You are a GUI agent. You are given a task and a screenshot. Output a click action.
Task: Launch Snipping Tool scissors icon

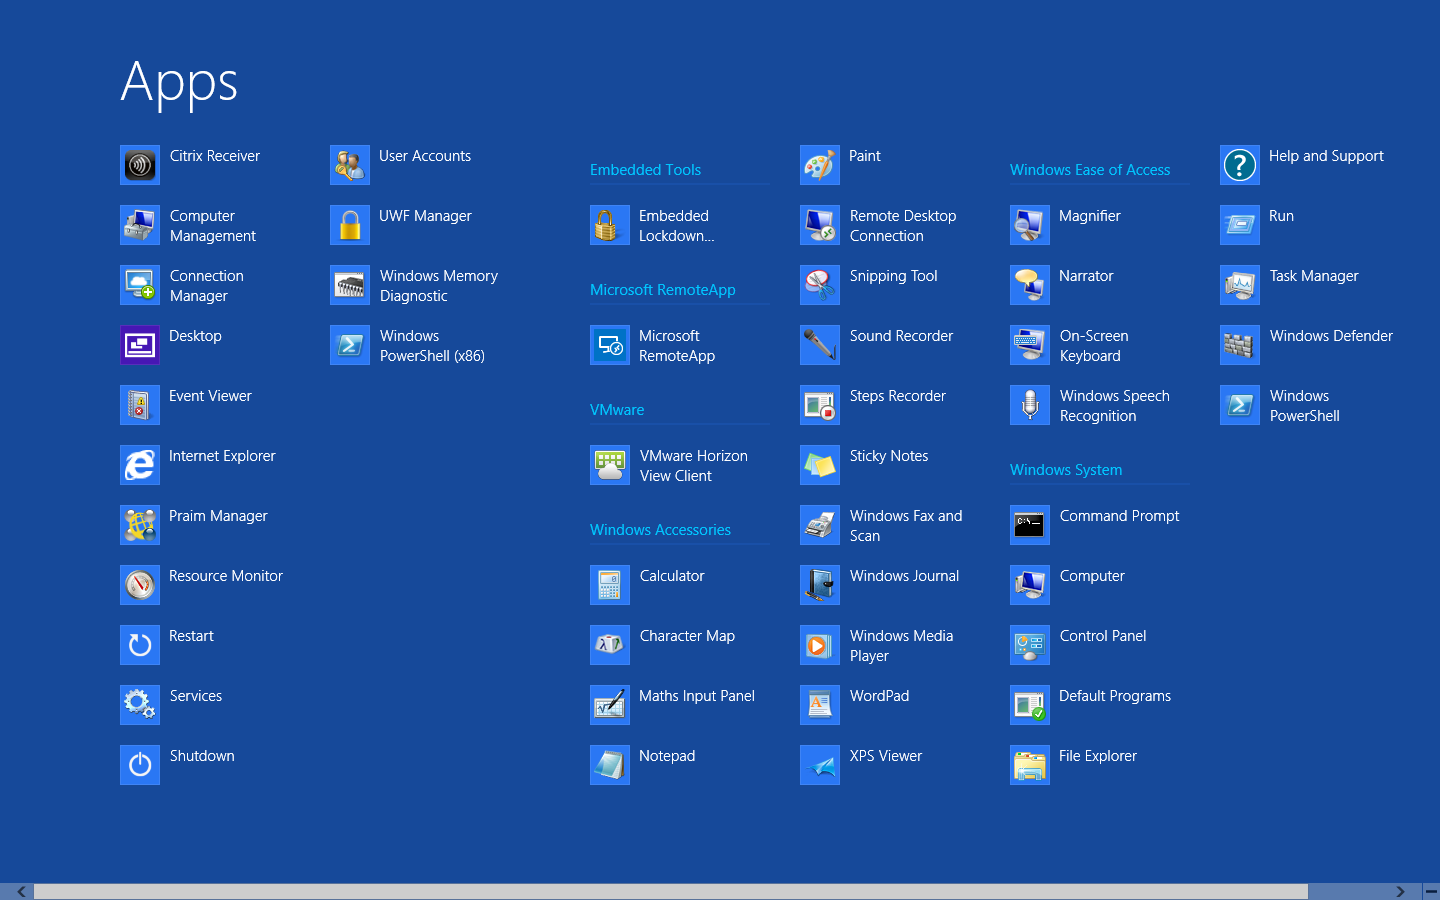[x=820, y=285]
